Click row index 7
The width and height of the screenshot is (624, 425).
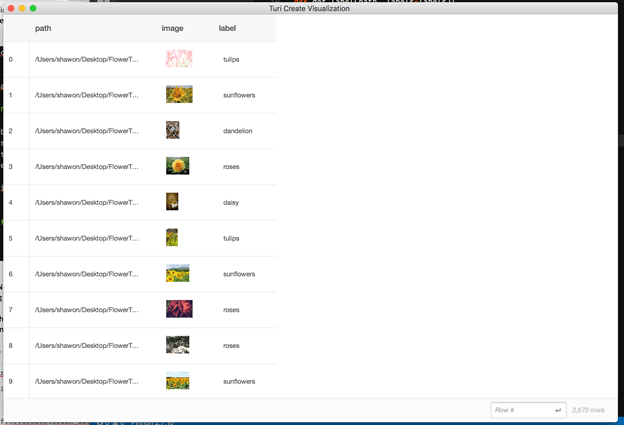[x=11, y=310]
